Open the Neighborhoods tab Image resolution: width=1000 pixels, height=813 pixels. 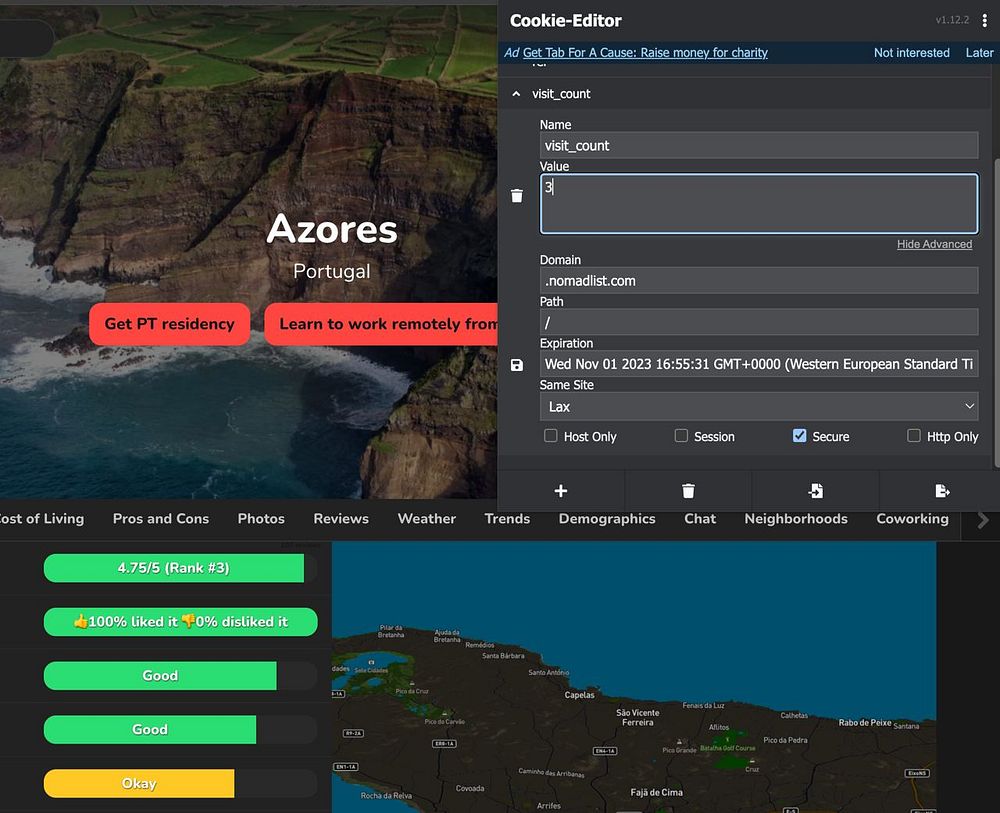point(795,518)
